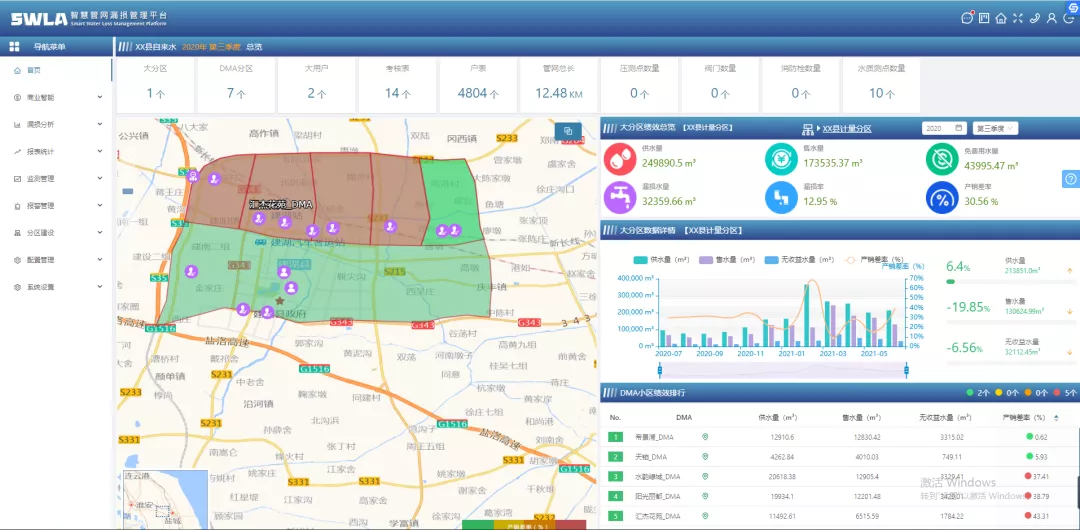Open 报表统计 sidebar menu item
Image resolution: width=1080 pixels, height=530 pixels.
pos(55,152)
